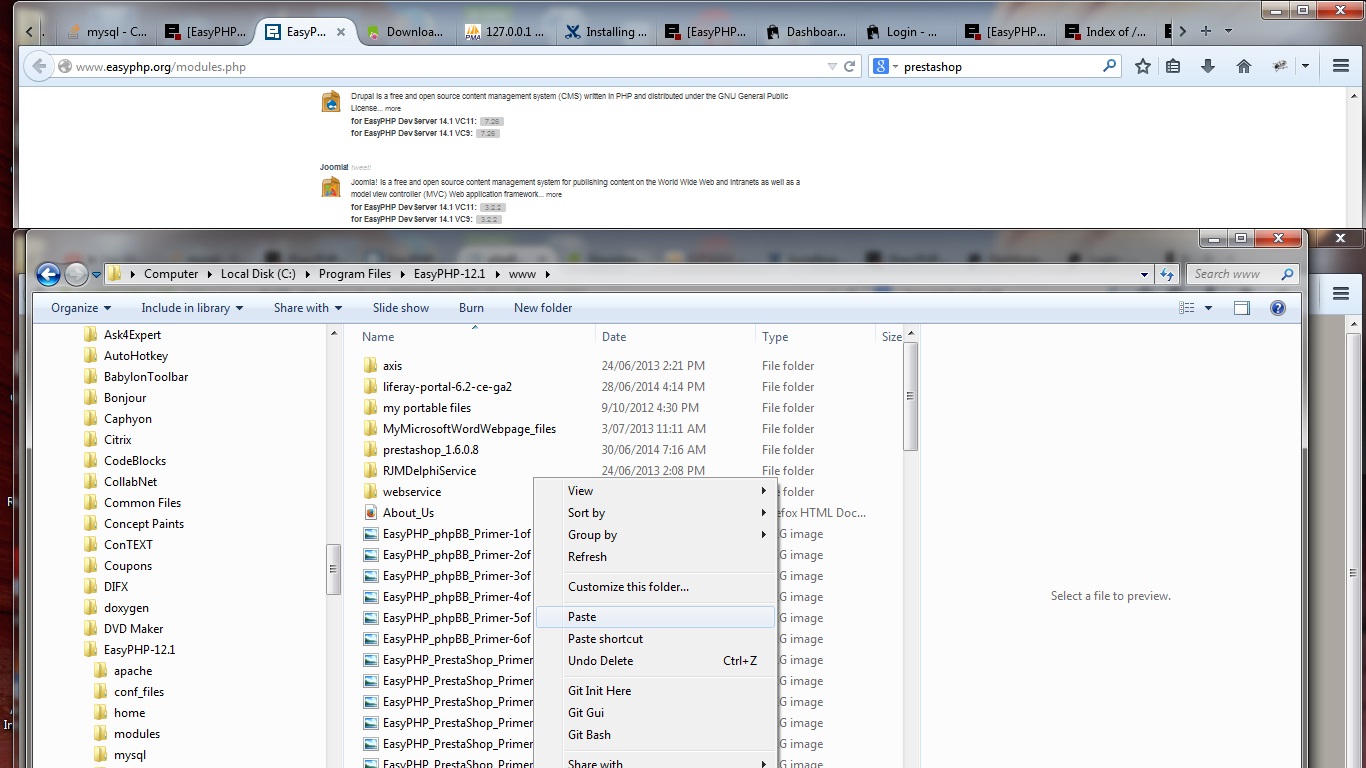Choose Paste from context menu
Viewport: 1366px width, 768px height.
(656, 617)
